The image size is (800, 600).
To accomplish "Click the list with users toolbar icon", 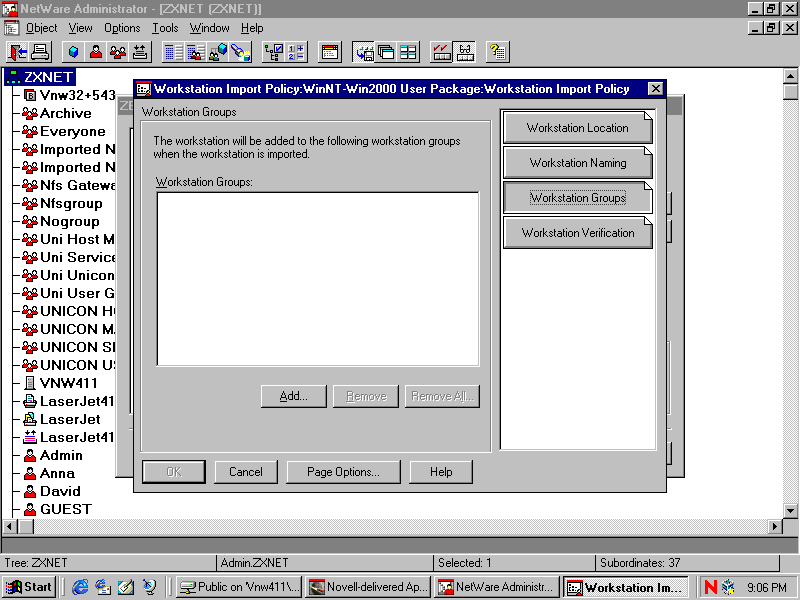I will click(195, 52).
